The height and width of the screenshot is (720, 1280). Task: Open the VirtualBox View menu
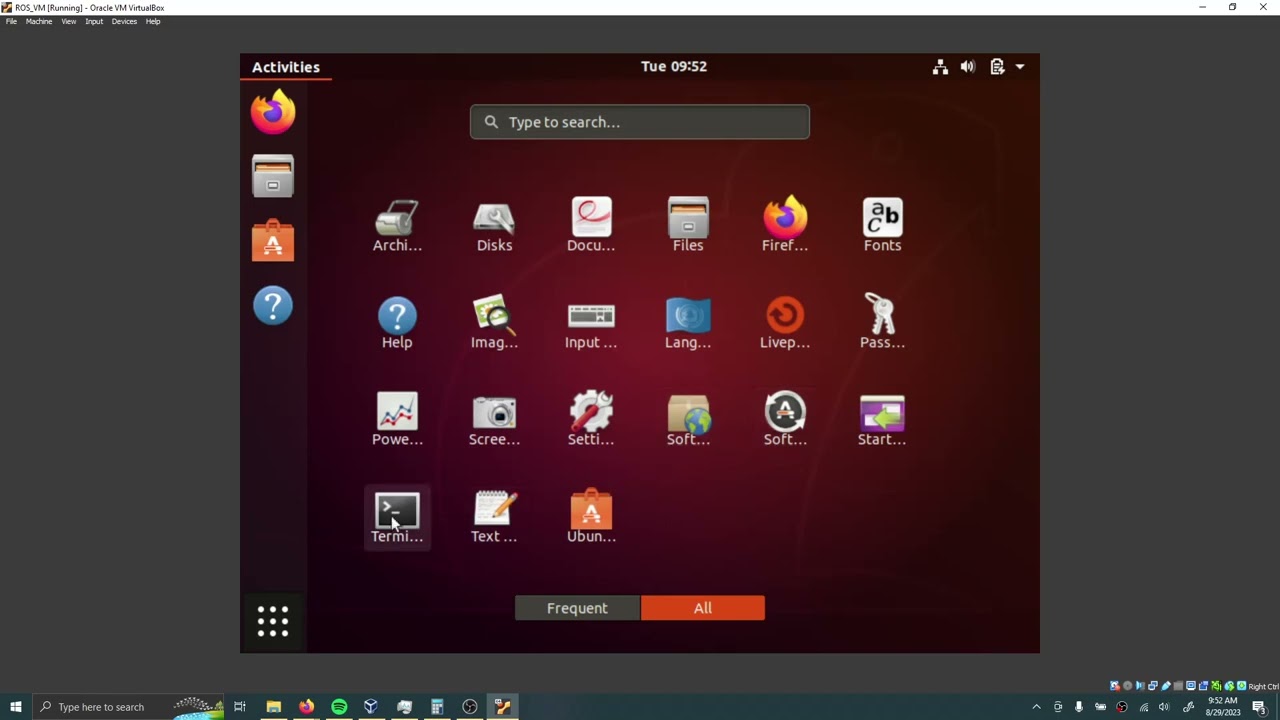pos(69,21)
